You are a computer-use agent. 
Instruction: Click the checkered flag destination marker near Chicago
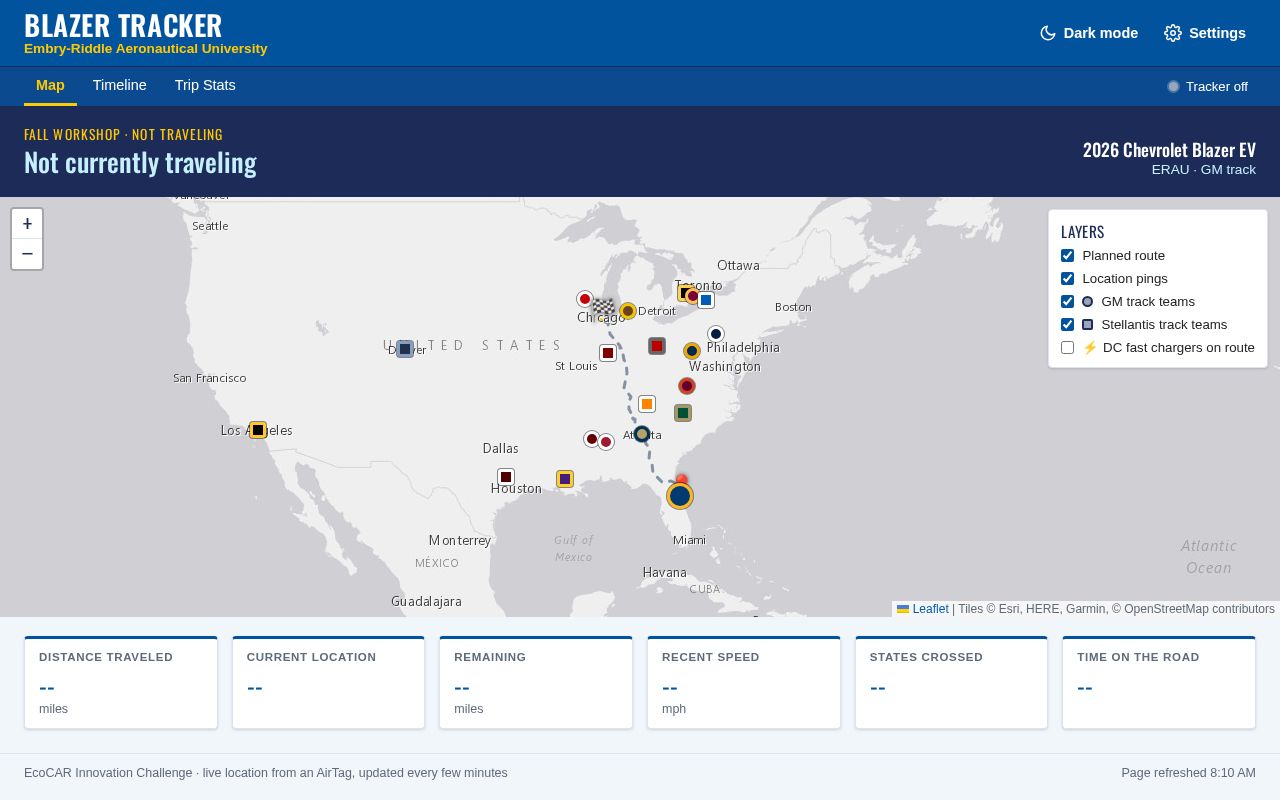point(603,307)
